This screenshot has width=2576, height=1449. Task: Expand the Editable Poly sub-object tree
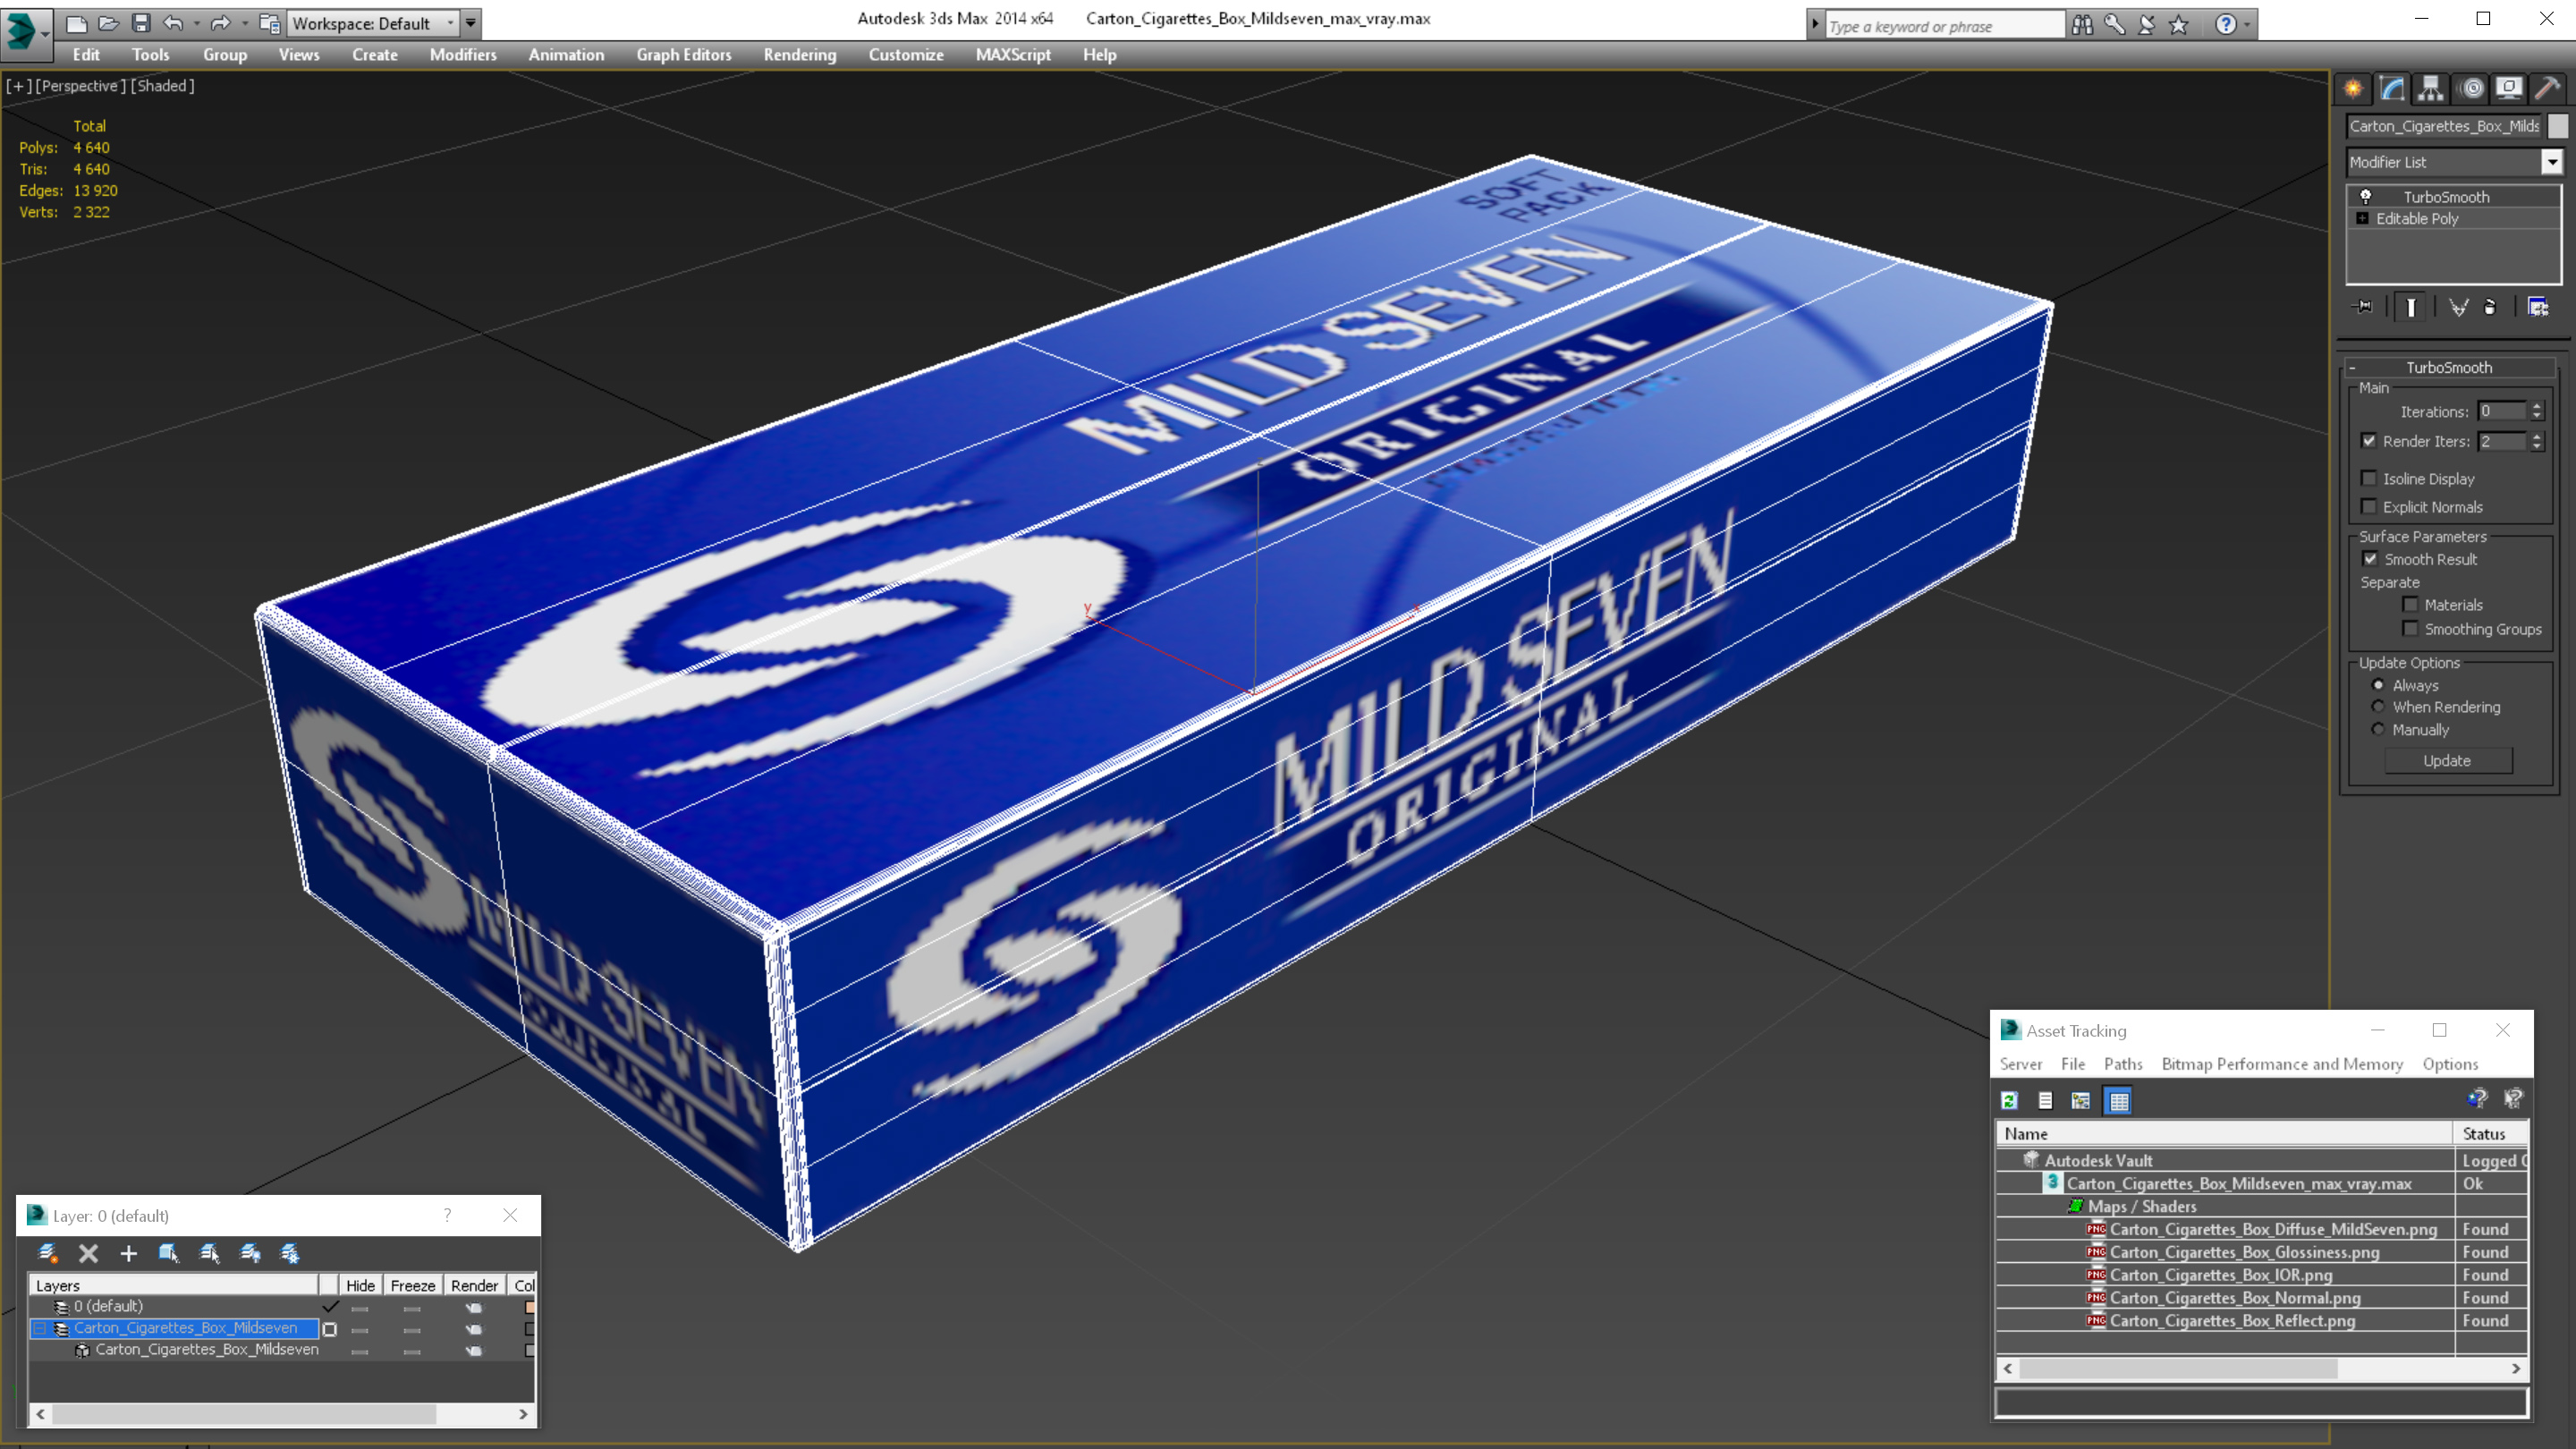coord(2362,218)
